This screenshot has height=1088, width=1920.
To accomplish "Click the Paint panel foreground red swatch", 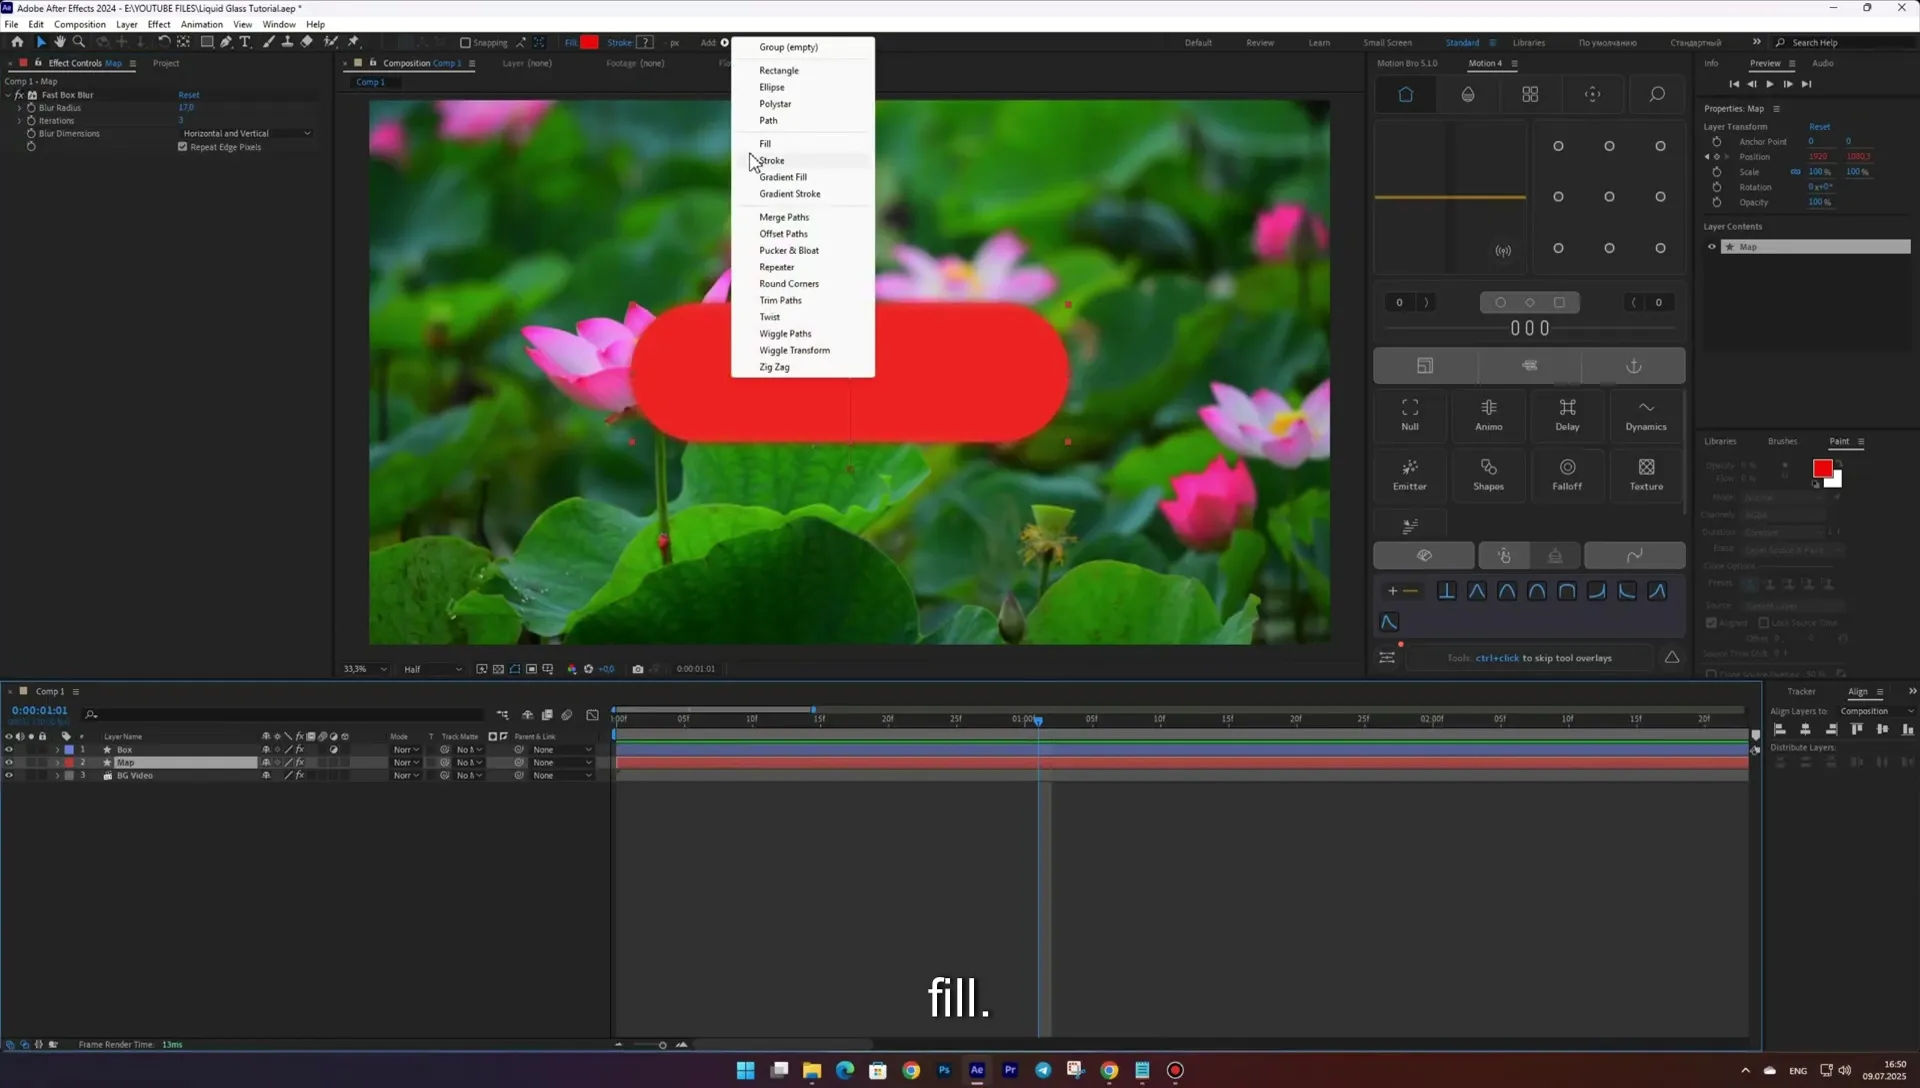I will 1822,469.
